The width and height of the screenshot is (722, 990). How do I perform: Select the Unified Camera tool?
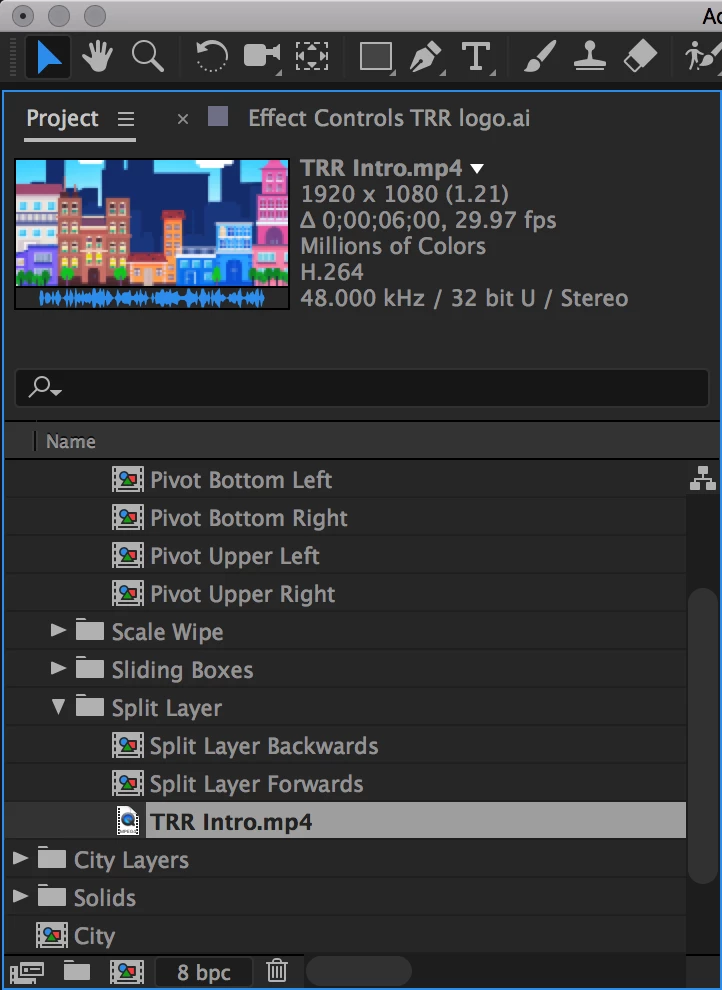tap(263, 57)
